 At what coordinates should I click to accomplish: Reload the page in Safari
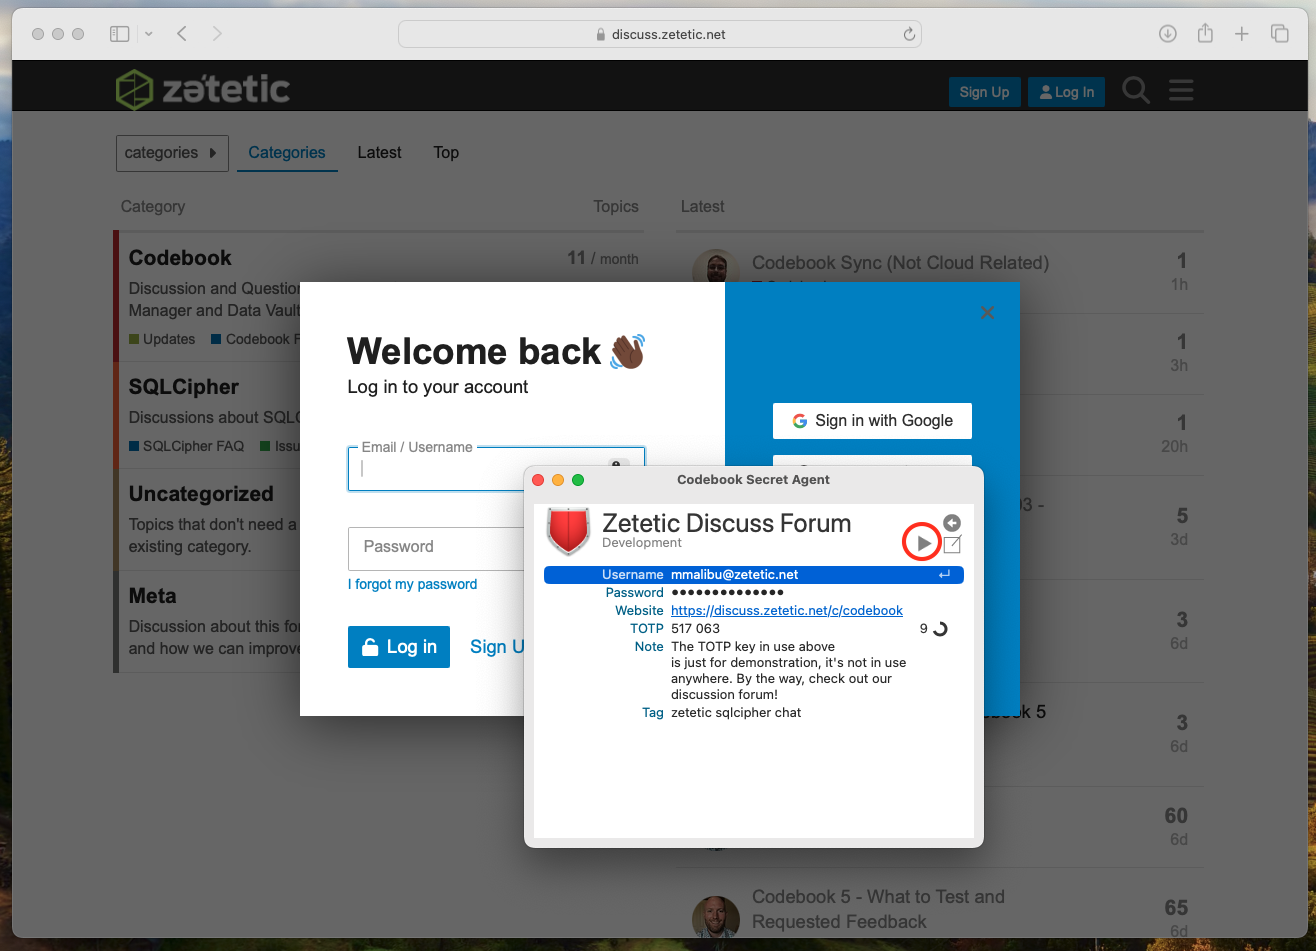[909, 34]
